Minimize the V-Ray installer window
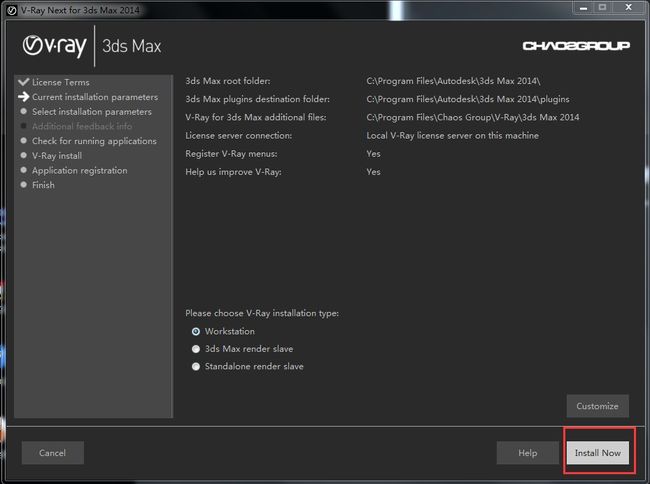Screen dimensions: 650x484 tap(584, 7)
